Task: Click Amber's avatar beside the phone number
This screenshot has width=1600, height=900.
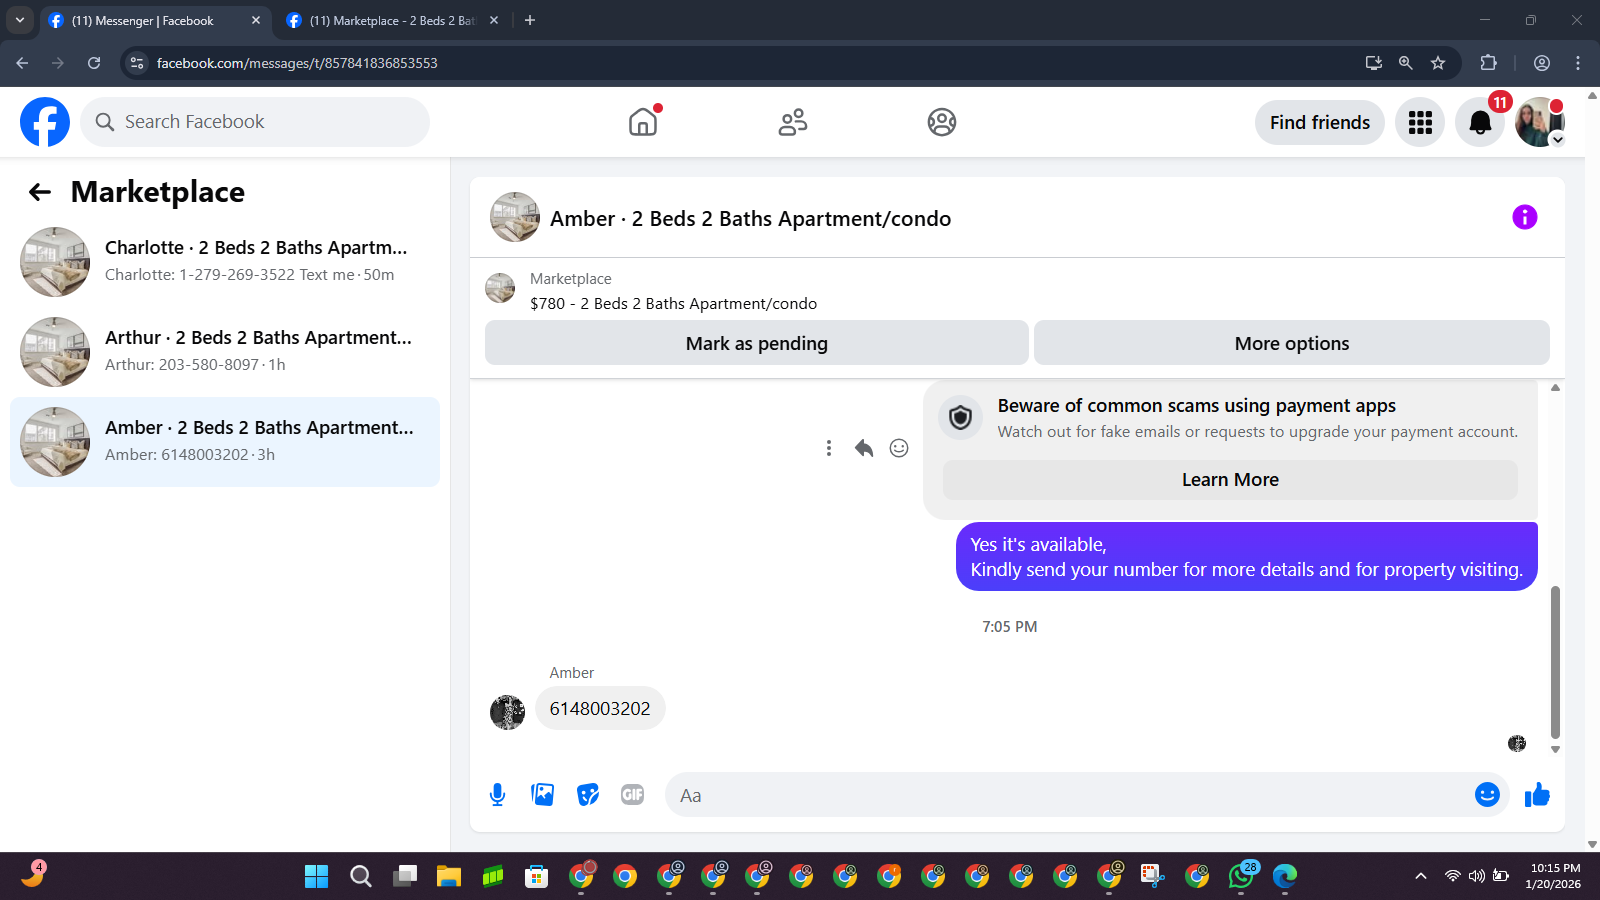Action: (508, 713)
